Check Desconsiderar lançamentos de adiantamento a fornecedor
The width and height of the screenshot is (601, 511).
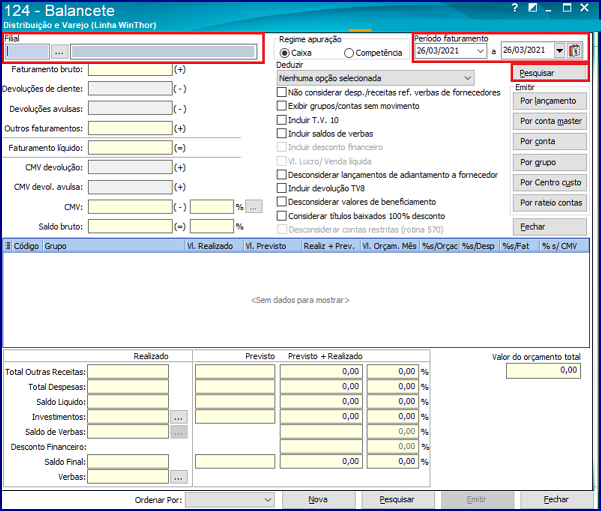pyautogui.click(x=281, y=174)
